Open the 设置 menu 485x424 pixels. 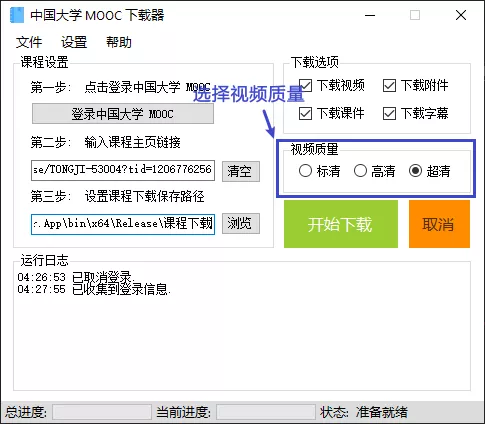74,43
